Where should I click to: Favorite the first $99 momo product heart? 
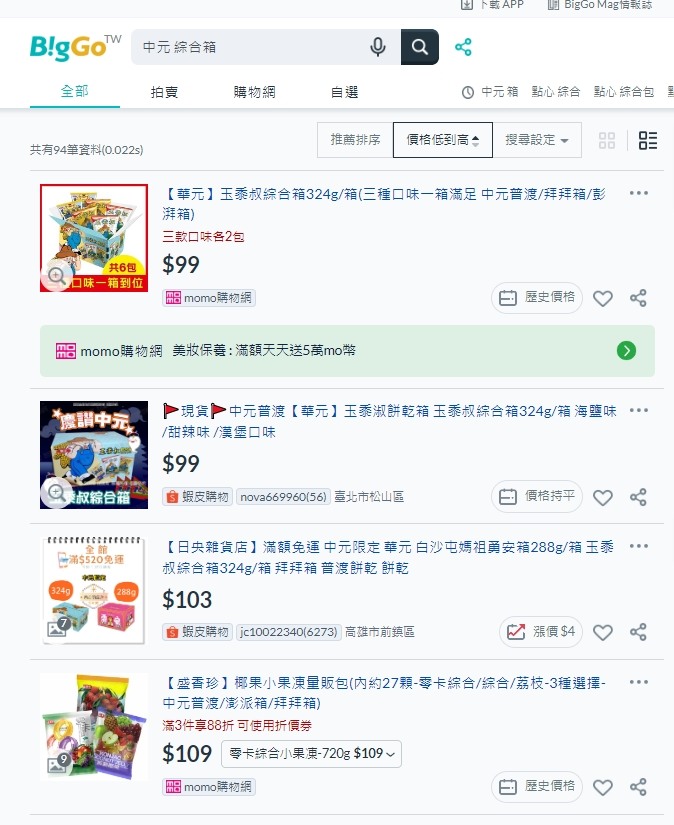(x=602, y=298)
